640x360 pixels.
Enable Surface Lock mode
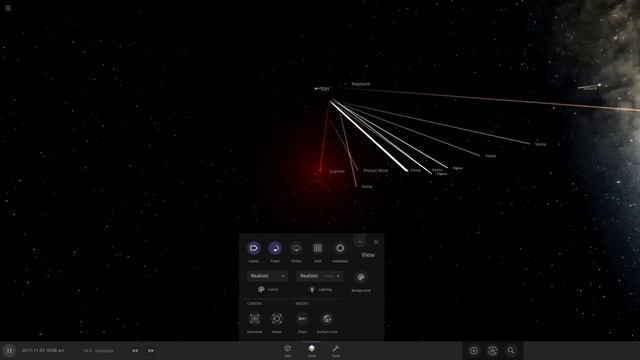(x=327, y=319)
